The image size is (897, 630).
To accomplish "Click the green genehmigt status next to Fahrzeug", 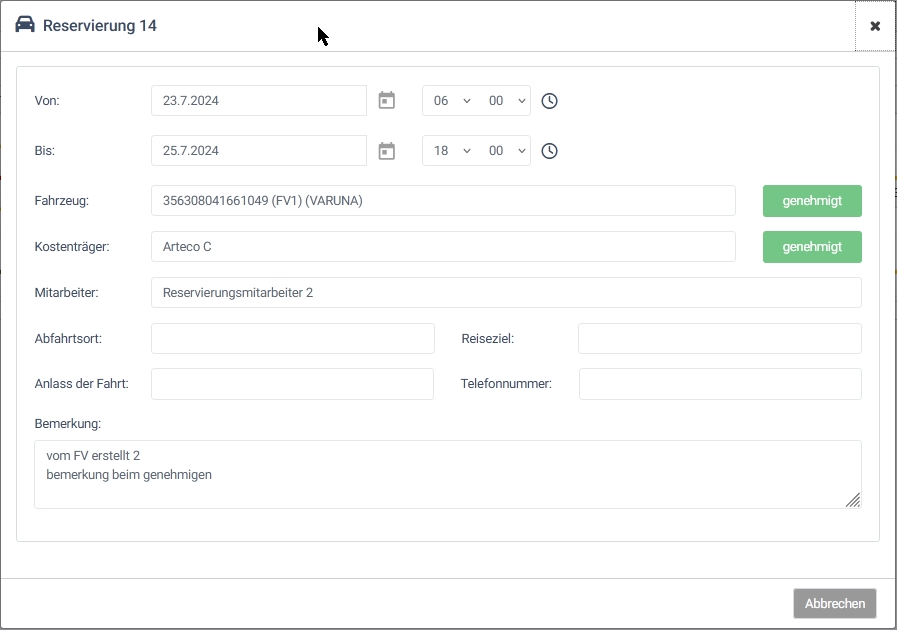I will click(811, 200).
